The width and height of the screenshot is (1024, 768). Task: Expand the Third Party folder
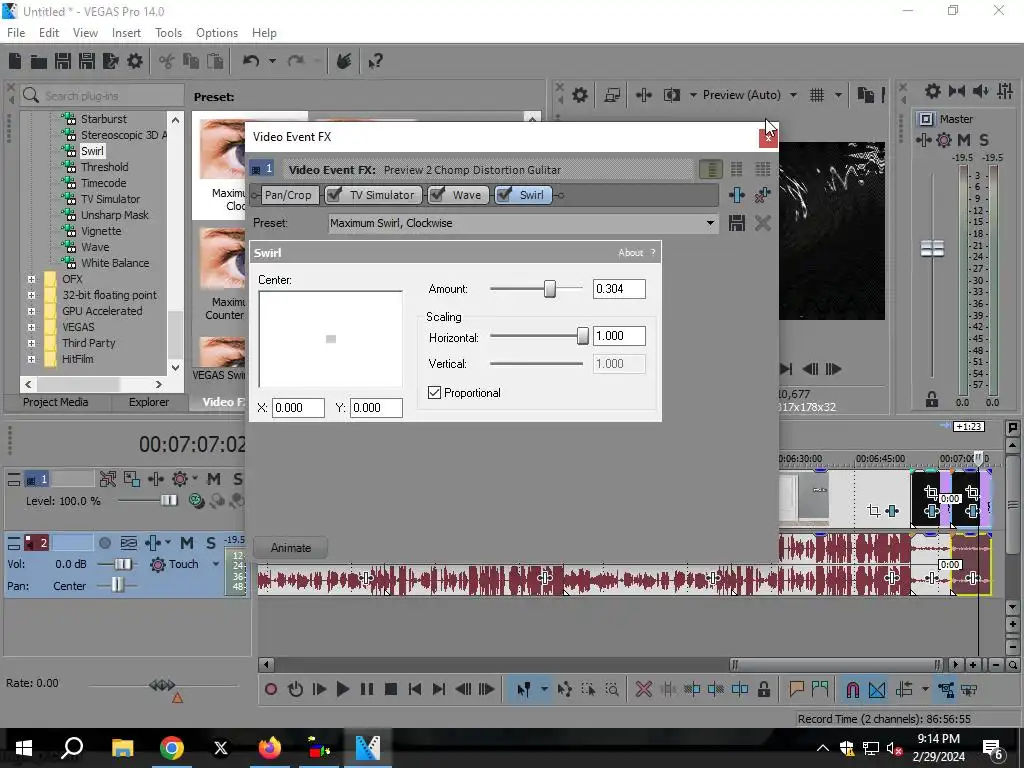pos(31,343)
